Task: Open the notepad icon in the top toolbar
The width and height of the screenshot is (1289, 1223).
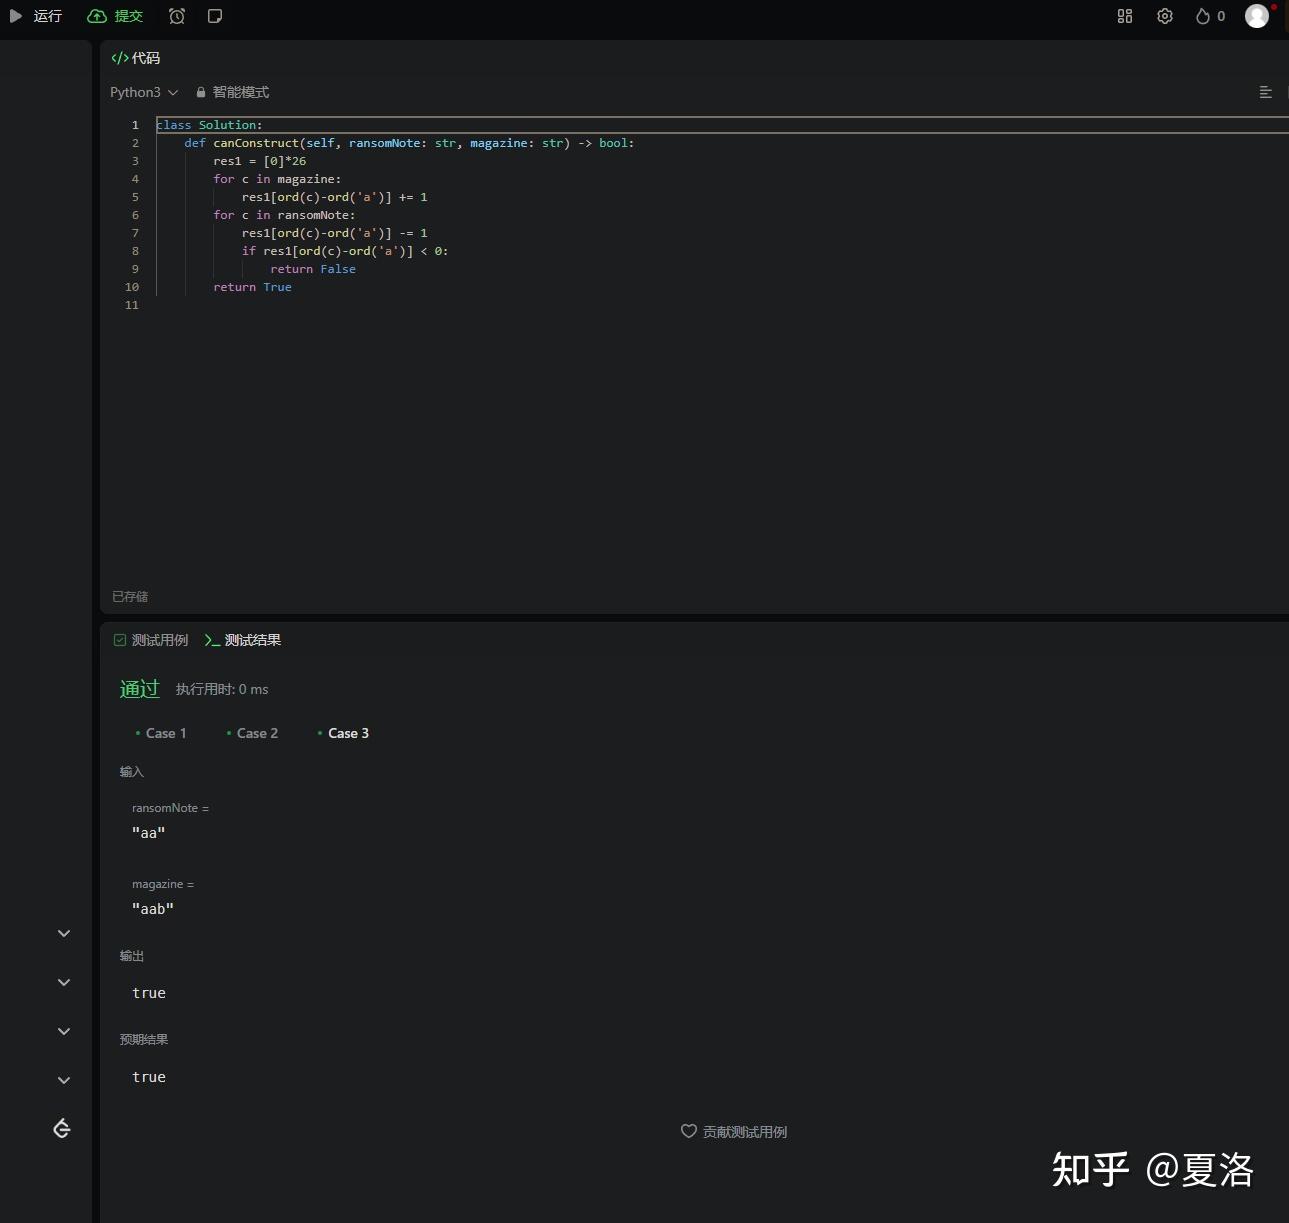Action: tap(214, 16)
